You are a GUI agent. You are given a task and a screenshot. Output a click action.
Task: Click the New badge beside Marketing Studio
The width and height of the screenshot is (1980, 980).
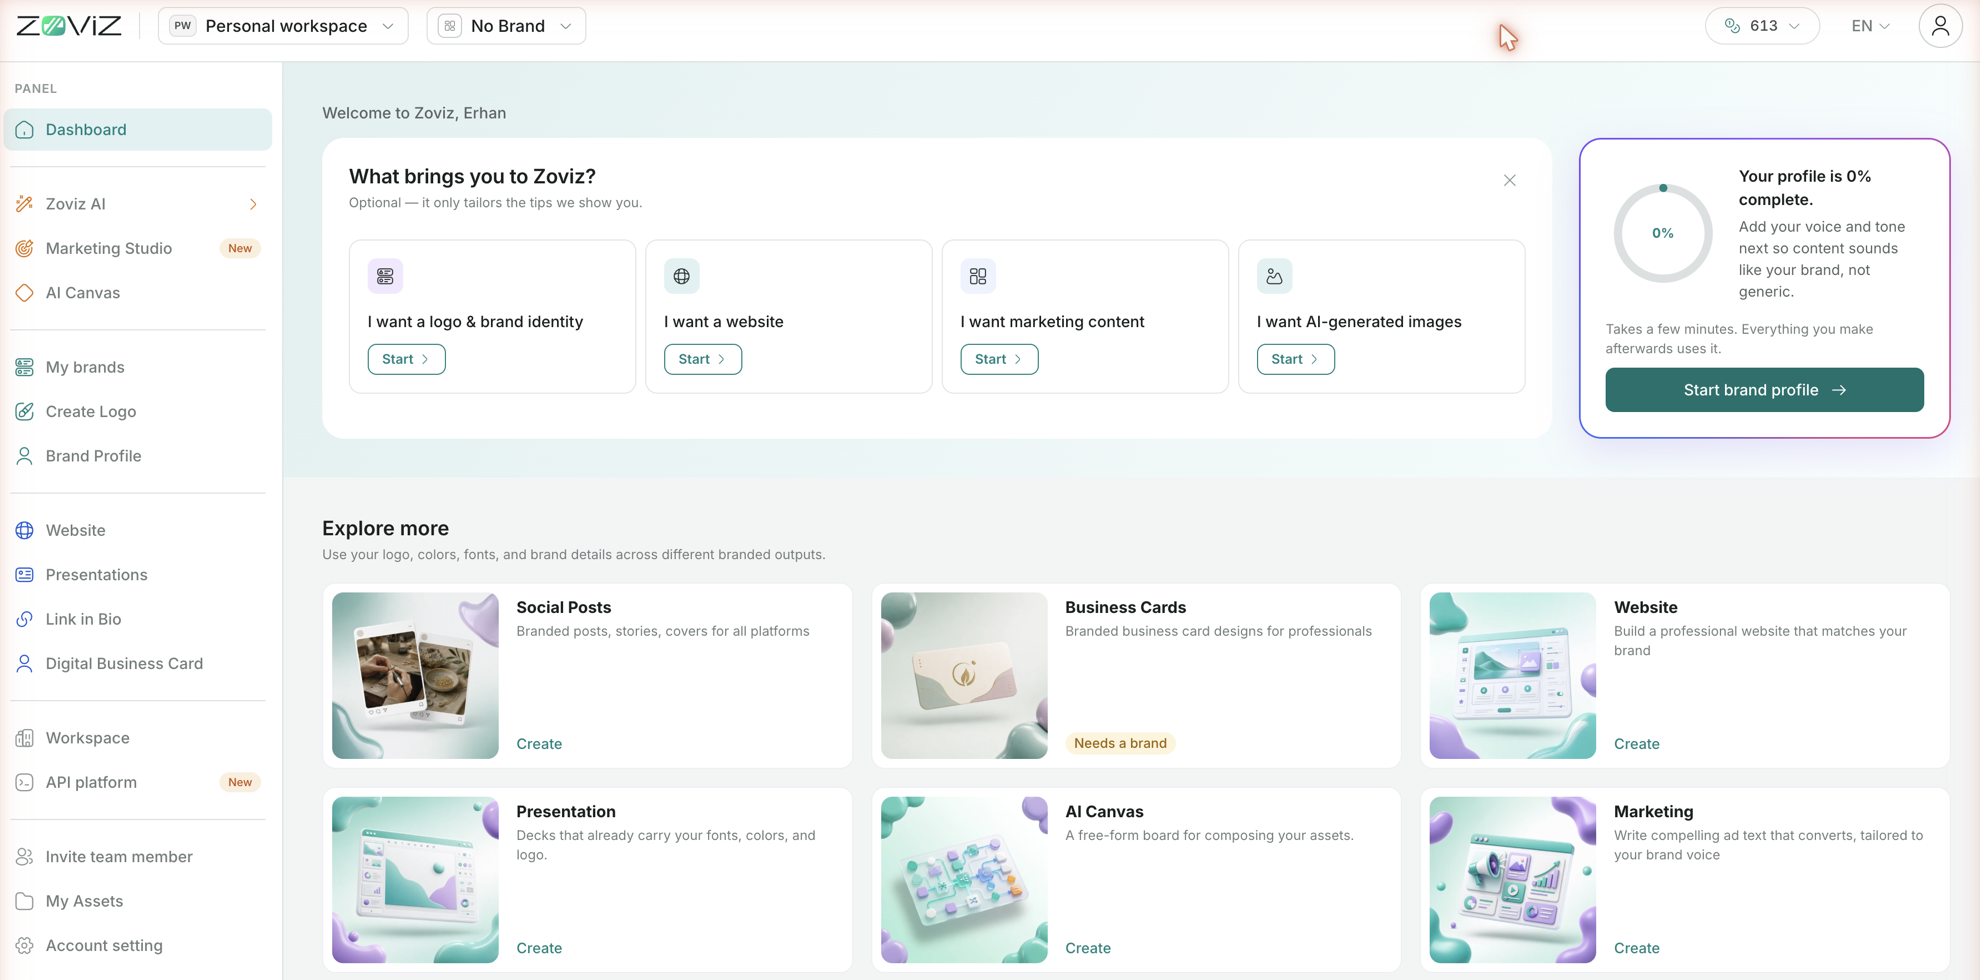tap(240, 248)
